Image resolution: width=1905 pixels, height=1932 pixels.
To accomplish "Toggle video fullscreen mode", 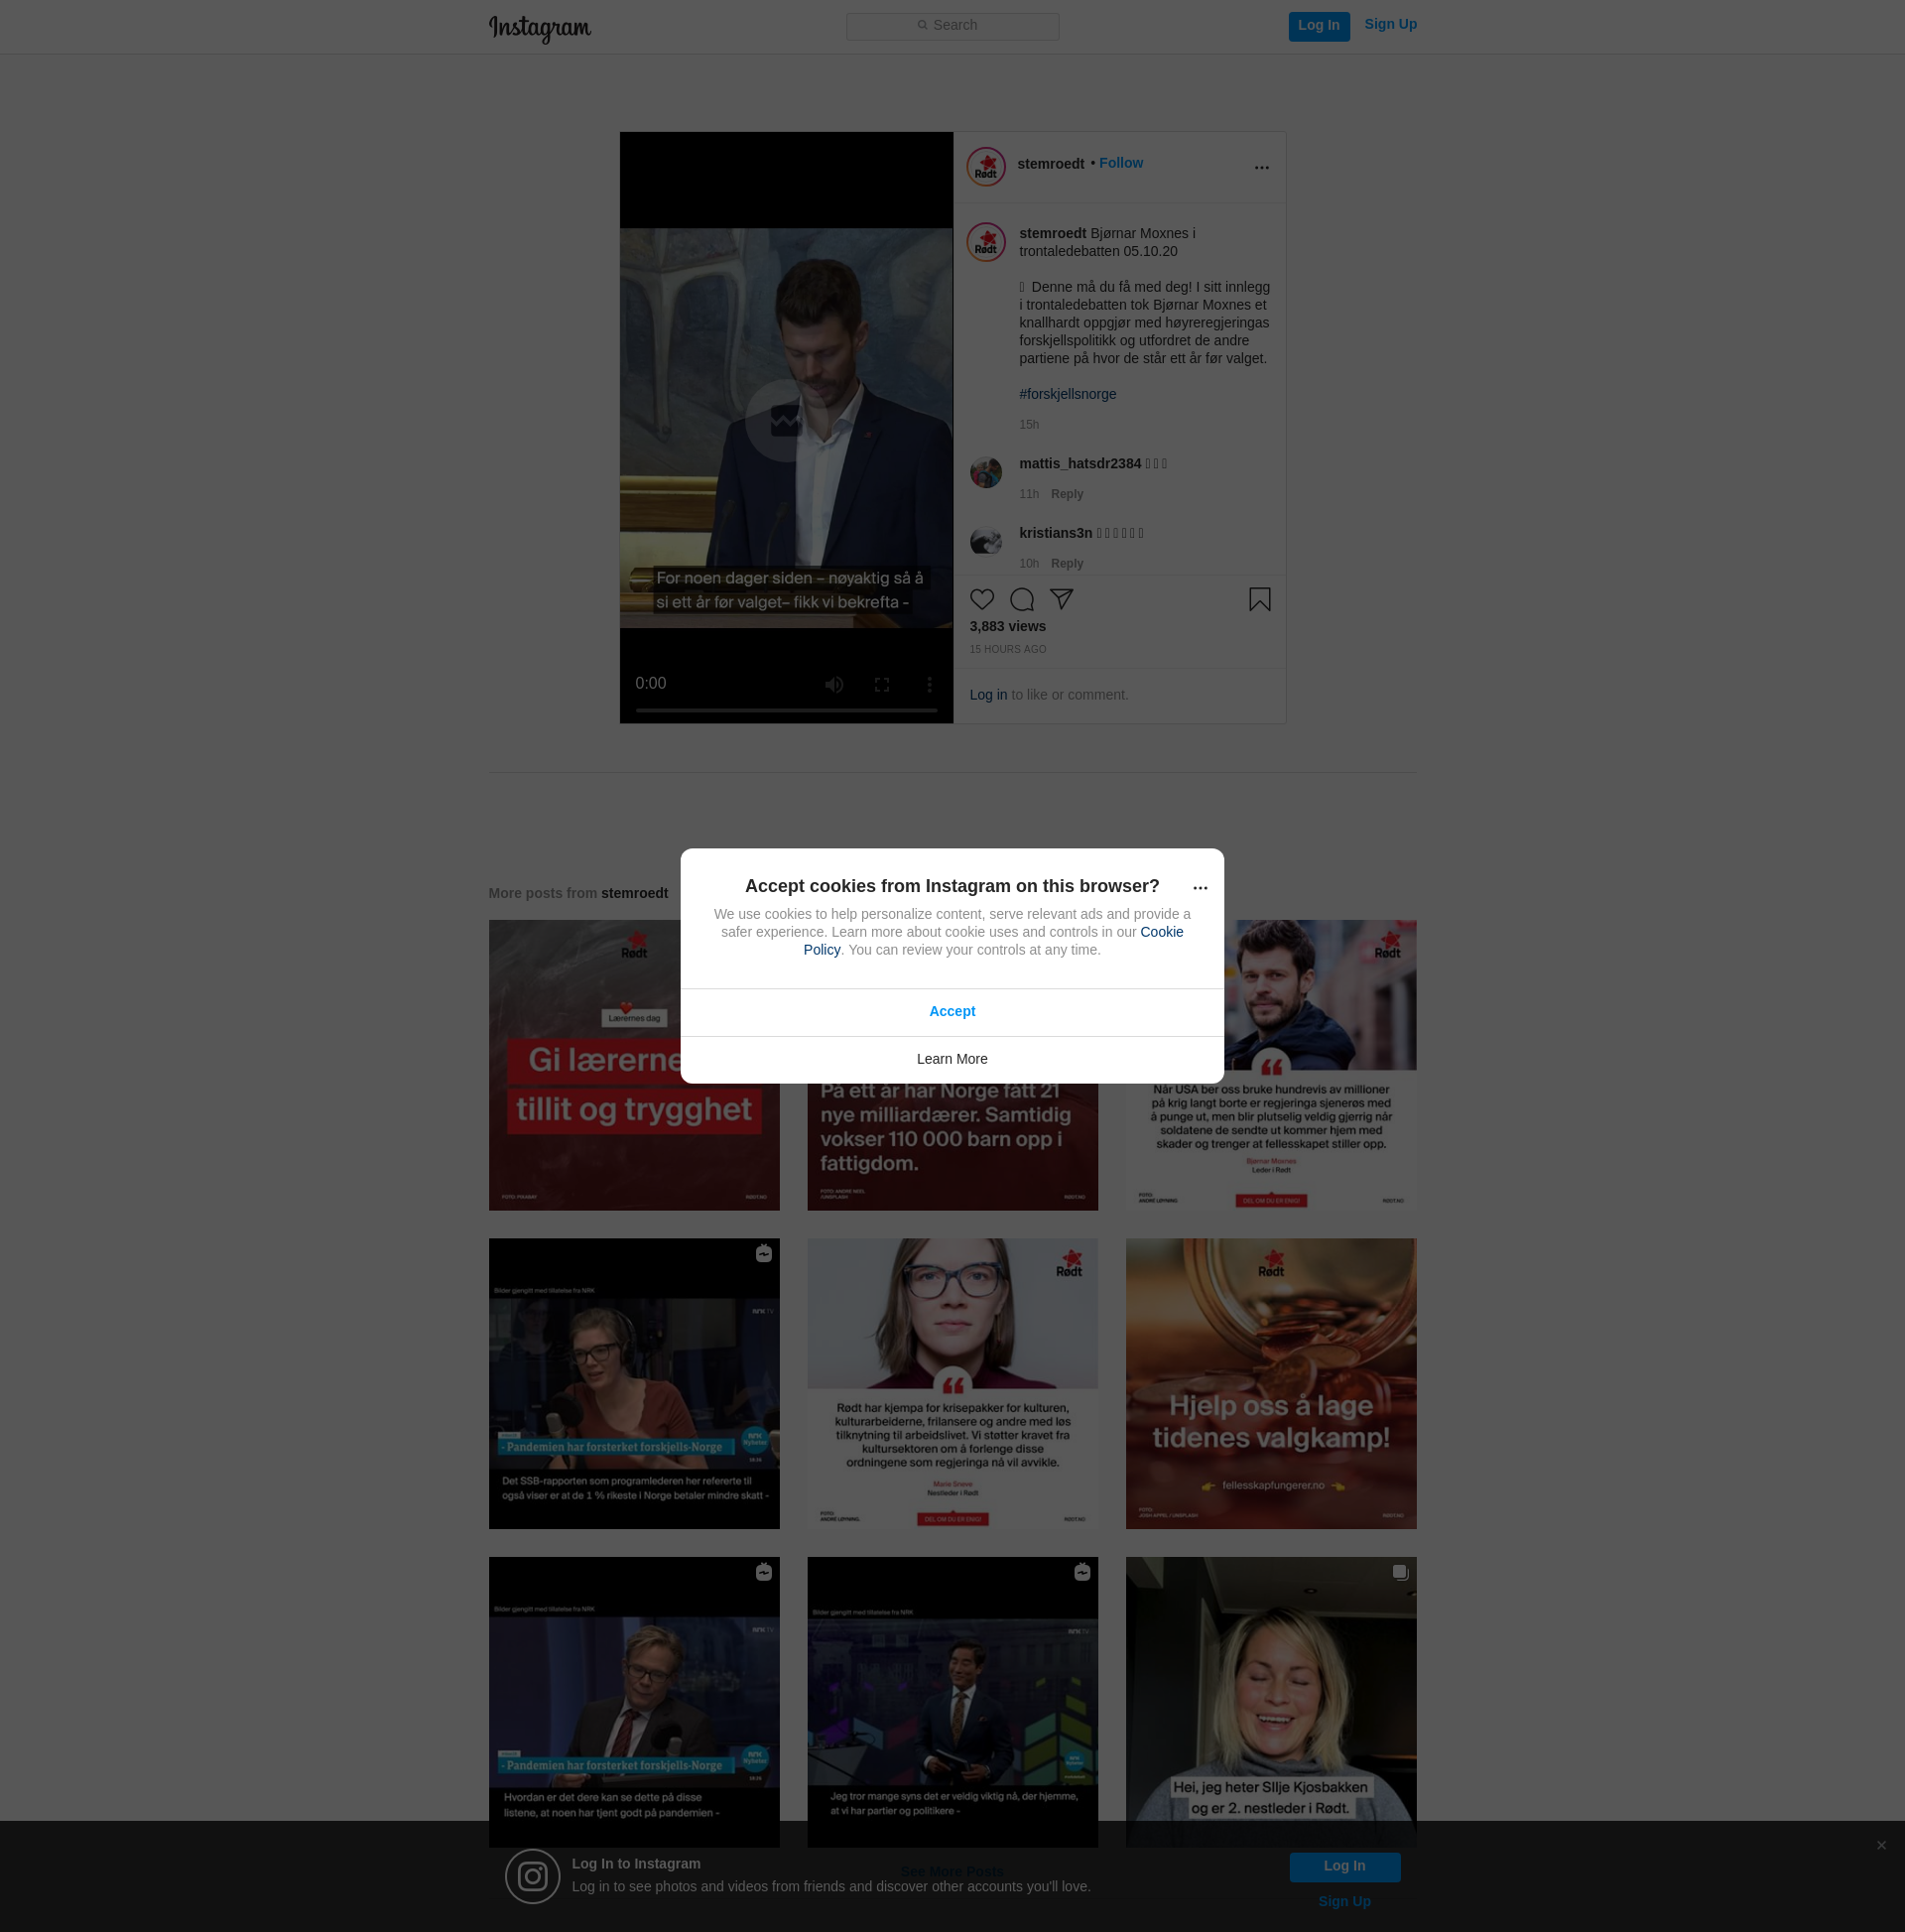I will pos(881,684).
